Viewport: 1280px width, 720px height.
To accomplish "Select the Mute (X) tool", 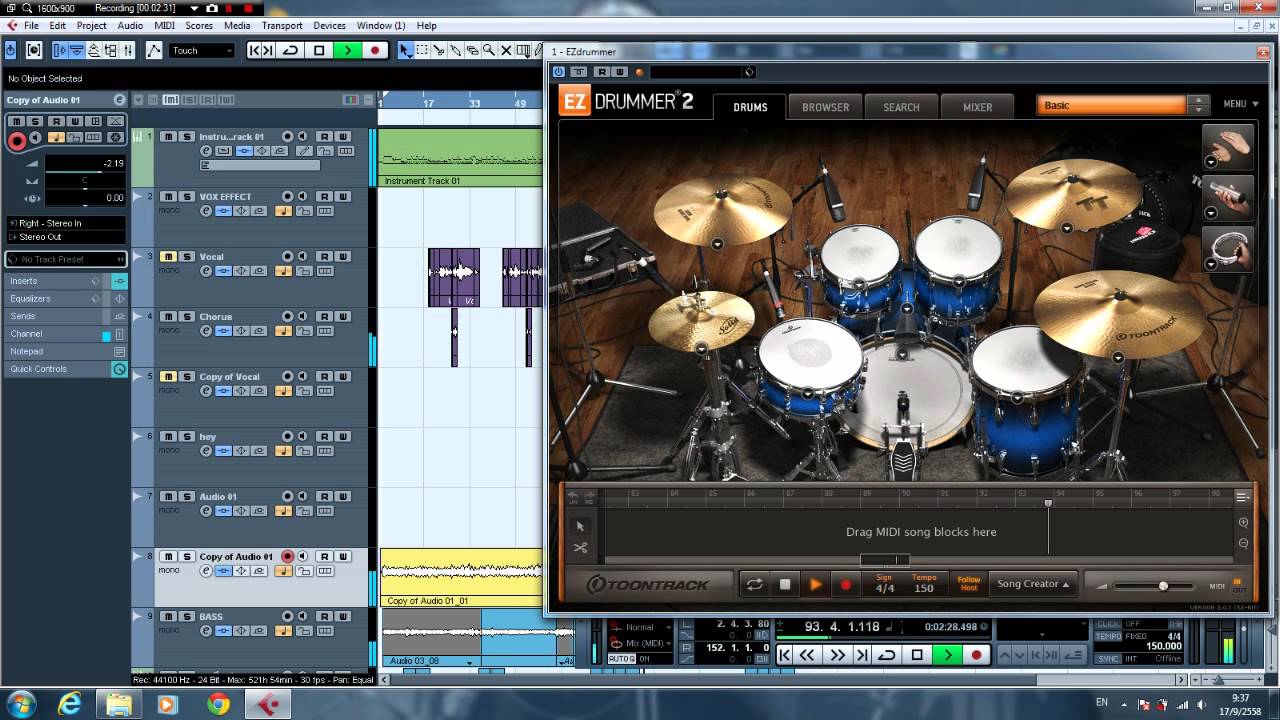I will (505, 50).
